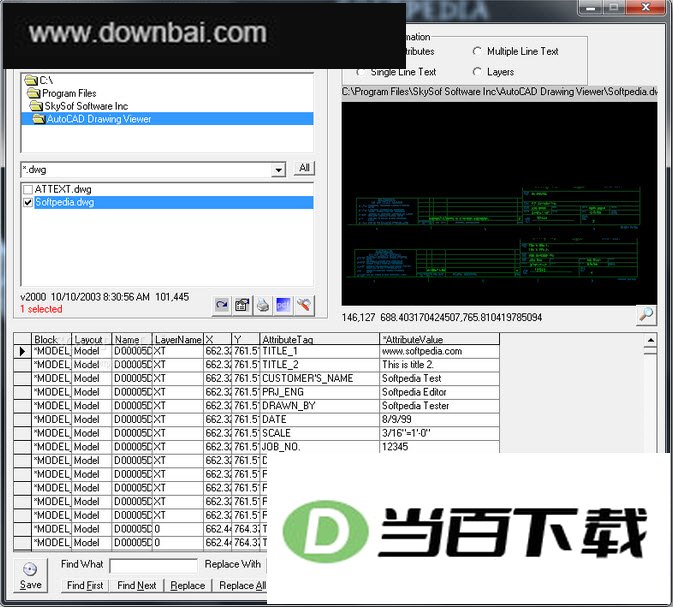Click the DATE tag cell
The image size is (673, 607).
tap(319, 419)
